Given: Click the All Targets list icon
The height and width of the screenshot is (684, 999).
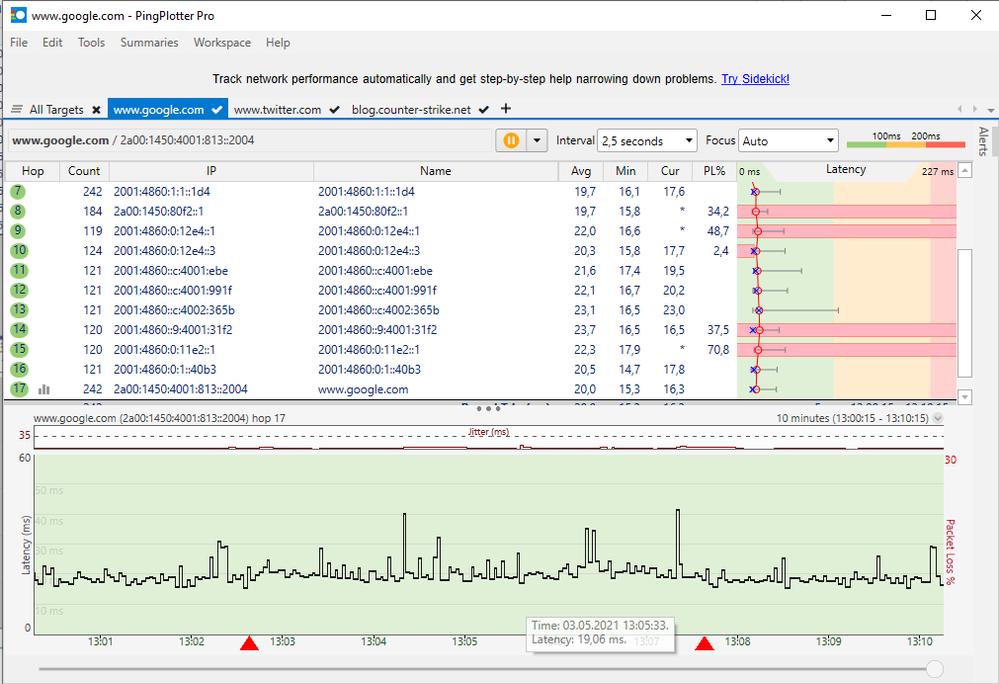Looking at the screenshot, I should [x=17, y=110].
